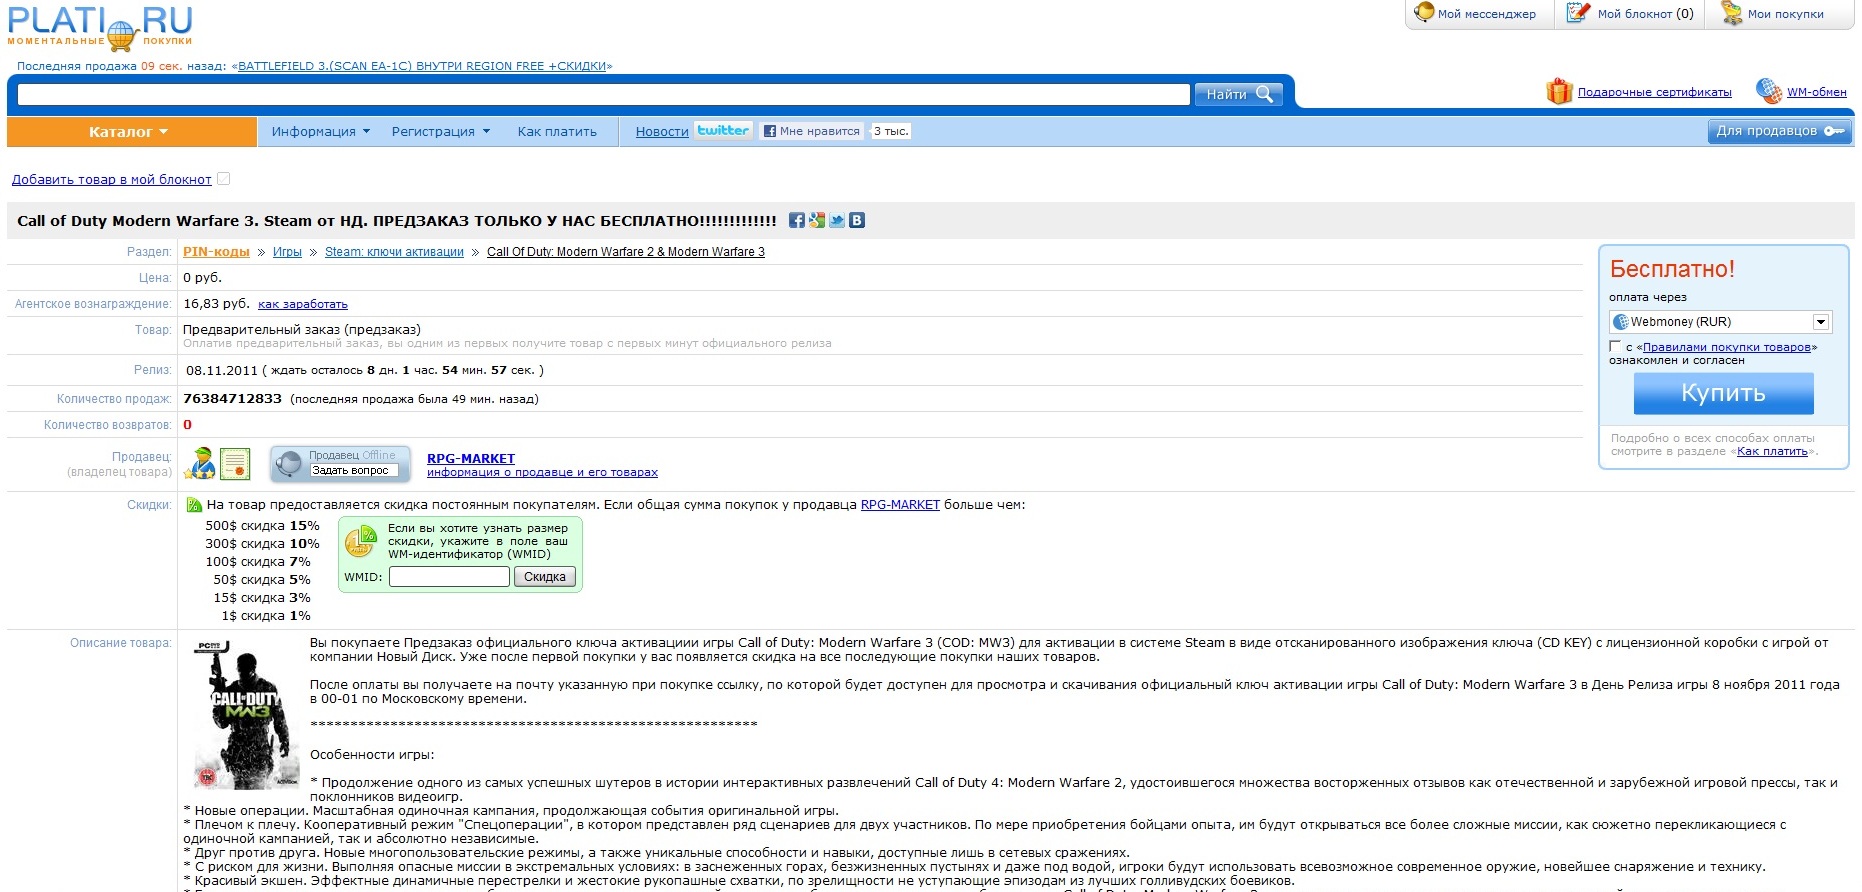Go to Steam: ключи активации breadcrumb
The height and width of the screenshot is (892, 1862).
pyautogui.click(x=394, y=252)
